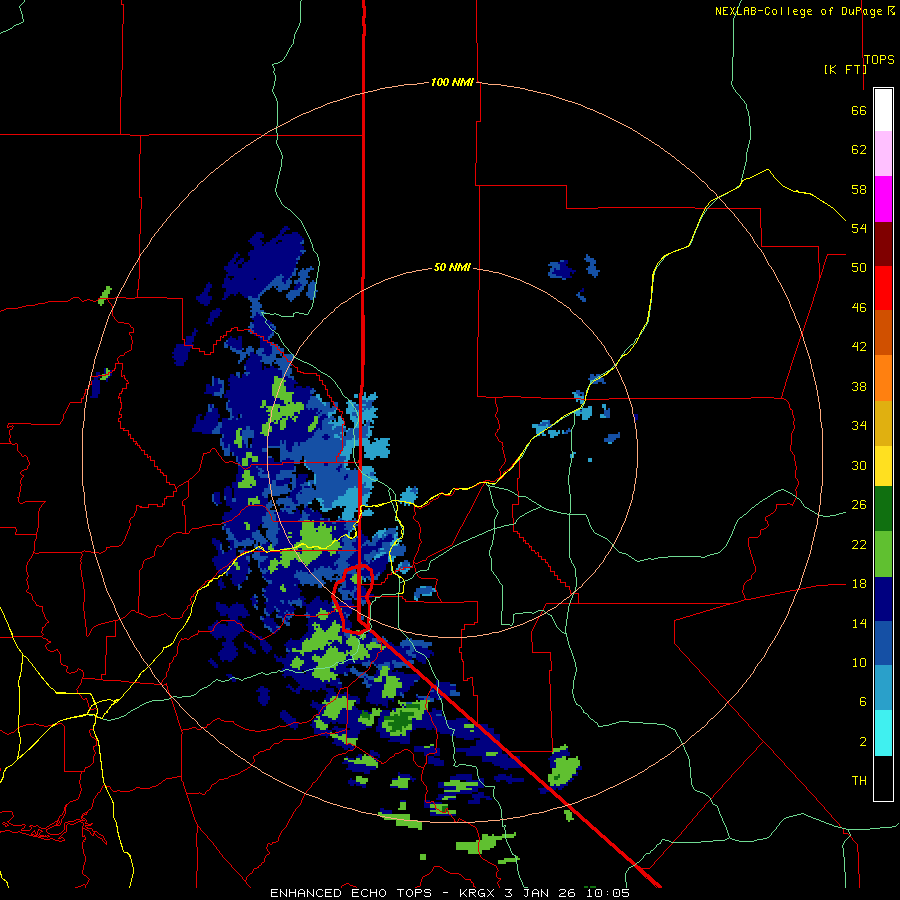
Task: Click the "22" legend label
Action: [859, 544]
